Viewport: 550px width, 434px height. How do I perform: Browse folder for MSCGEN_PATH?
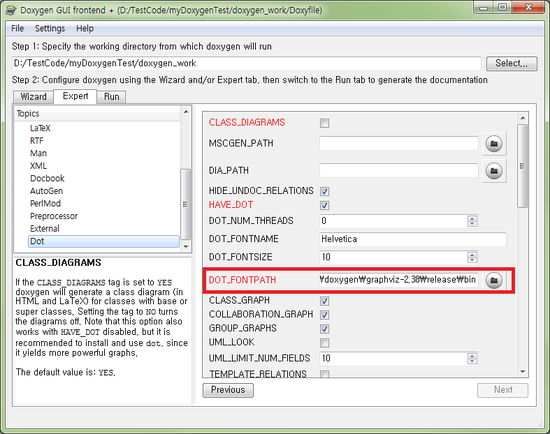pos(494,143)
